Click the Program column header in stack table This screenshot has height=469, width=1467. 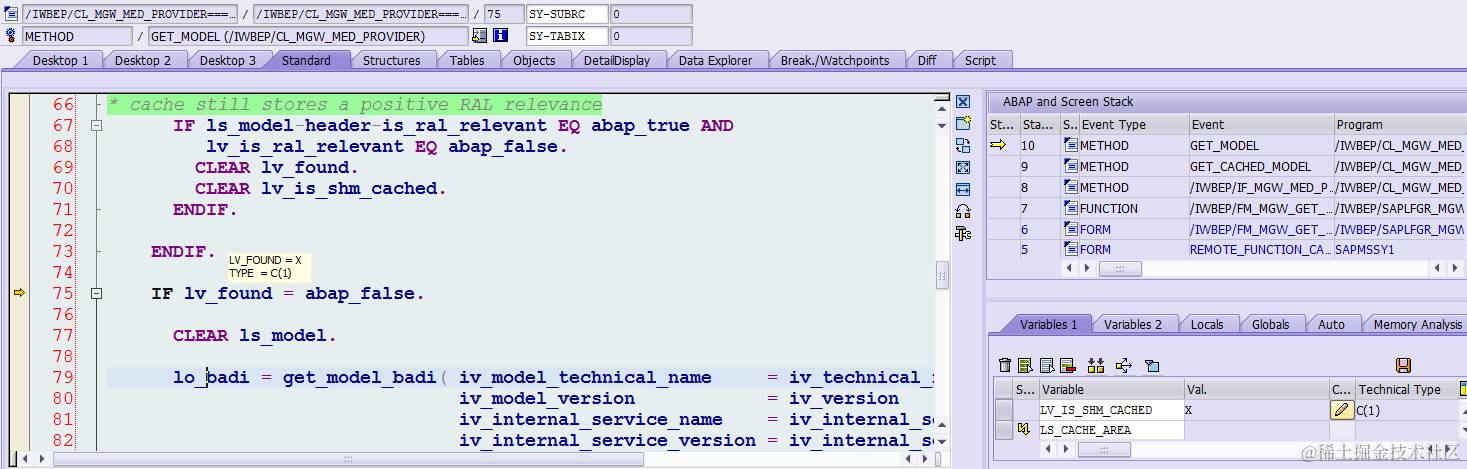click(1400, 125)
